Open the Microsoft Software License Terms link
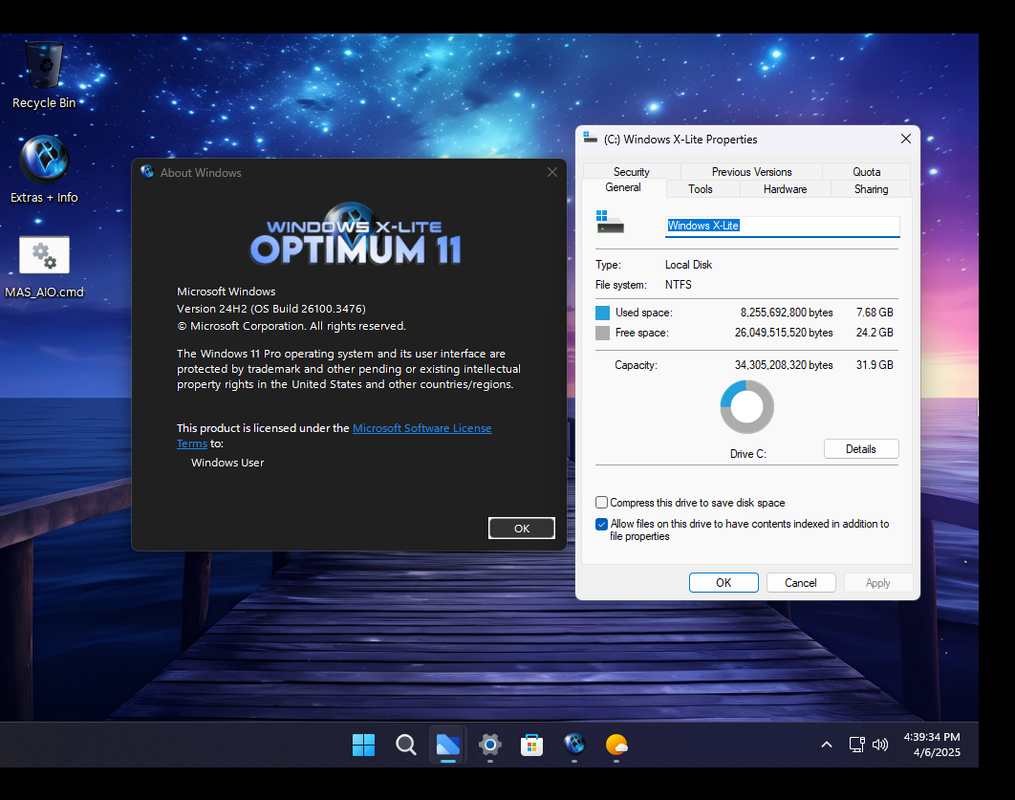The height and width of the screenshot is (800, 1015). pos(422,428)
